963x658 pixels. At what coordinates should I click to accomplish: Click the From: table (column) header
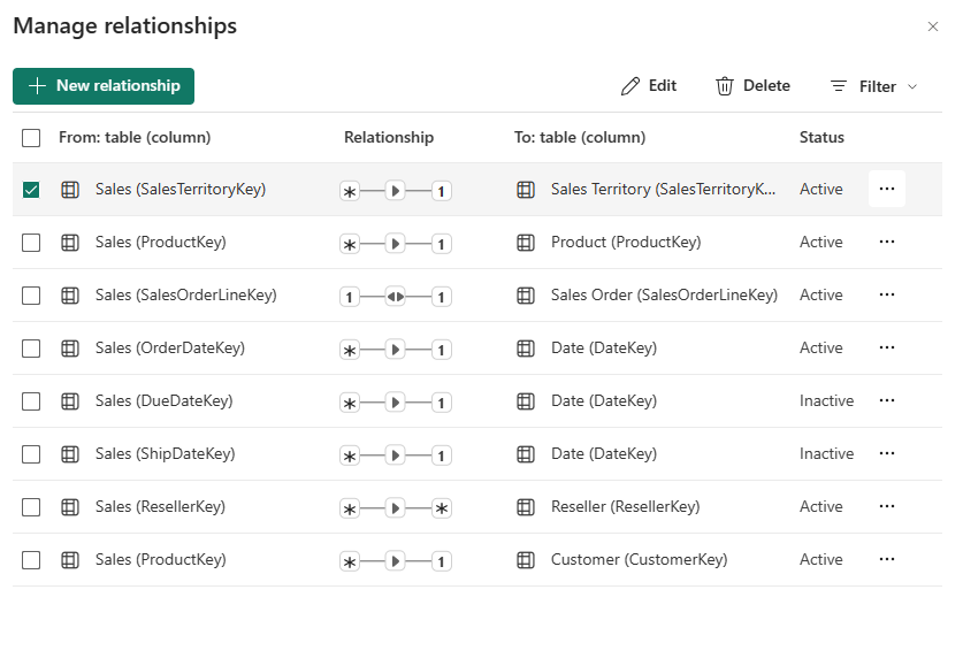coord(135,138)
